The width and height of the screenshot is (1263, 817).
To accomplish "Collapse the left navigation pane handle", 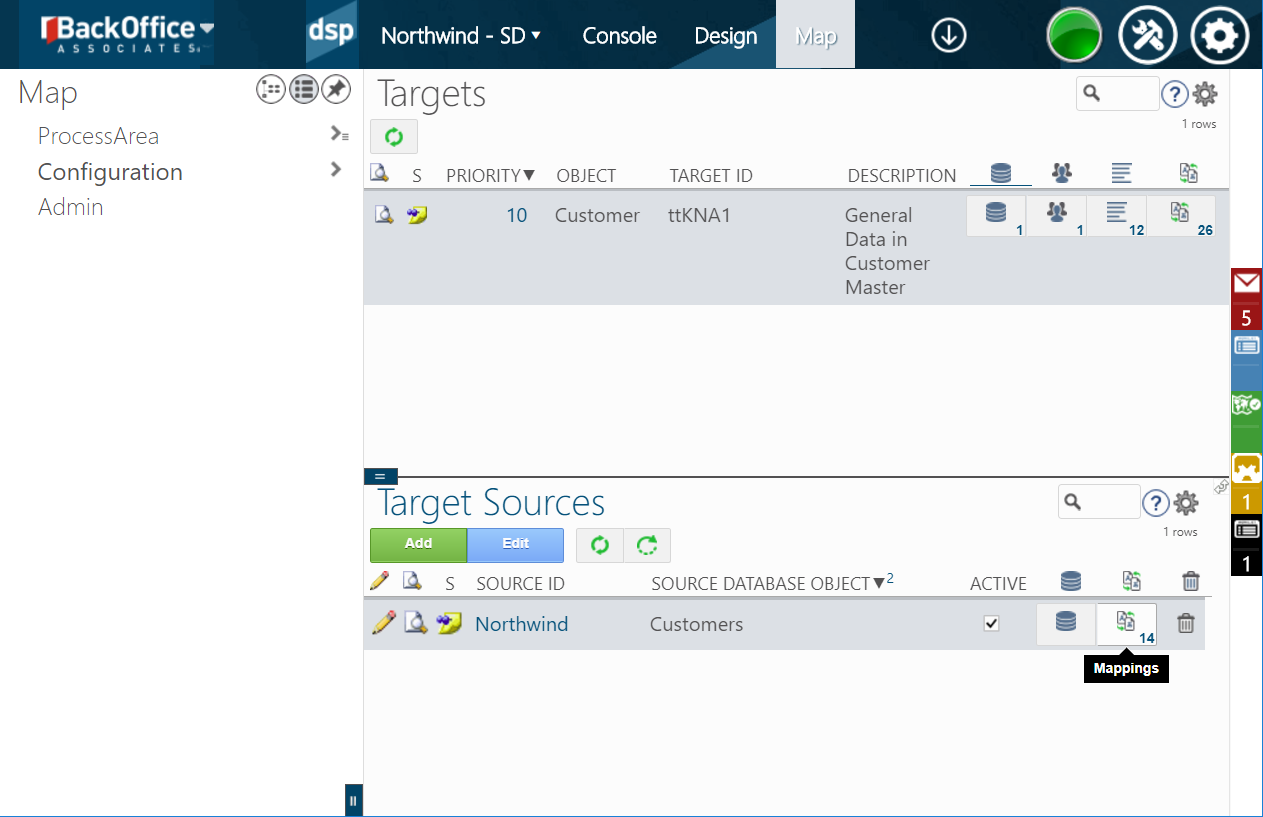I will click(x=353, y=800).
